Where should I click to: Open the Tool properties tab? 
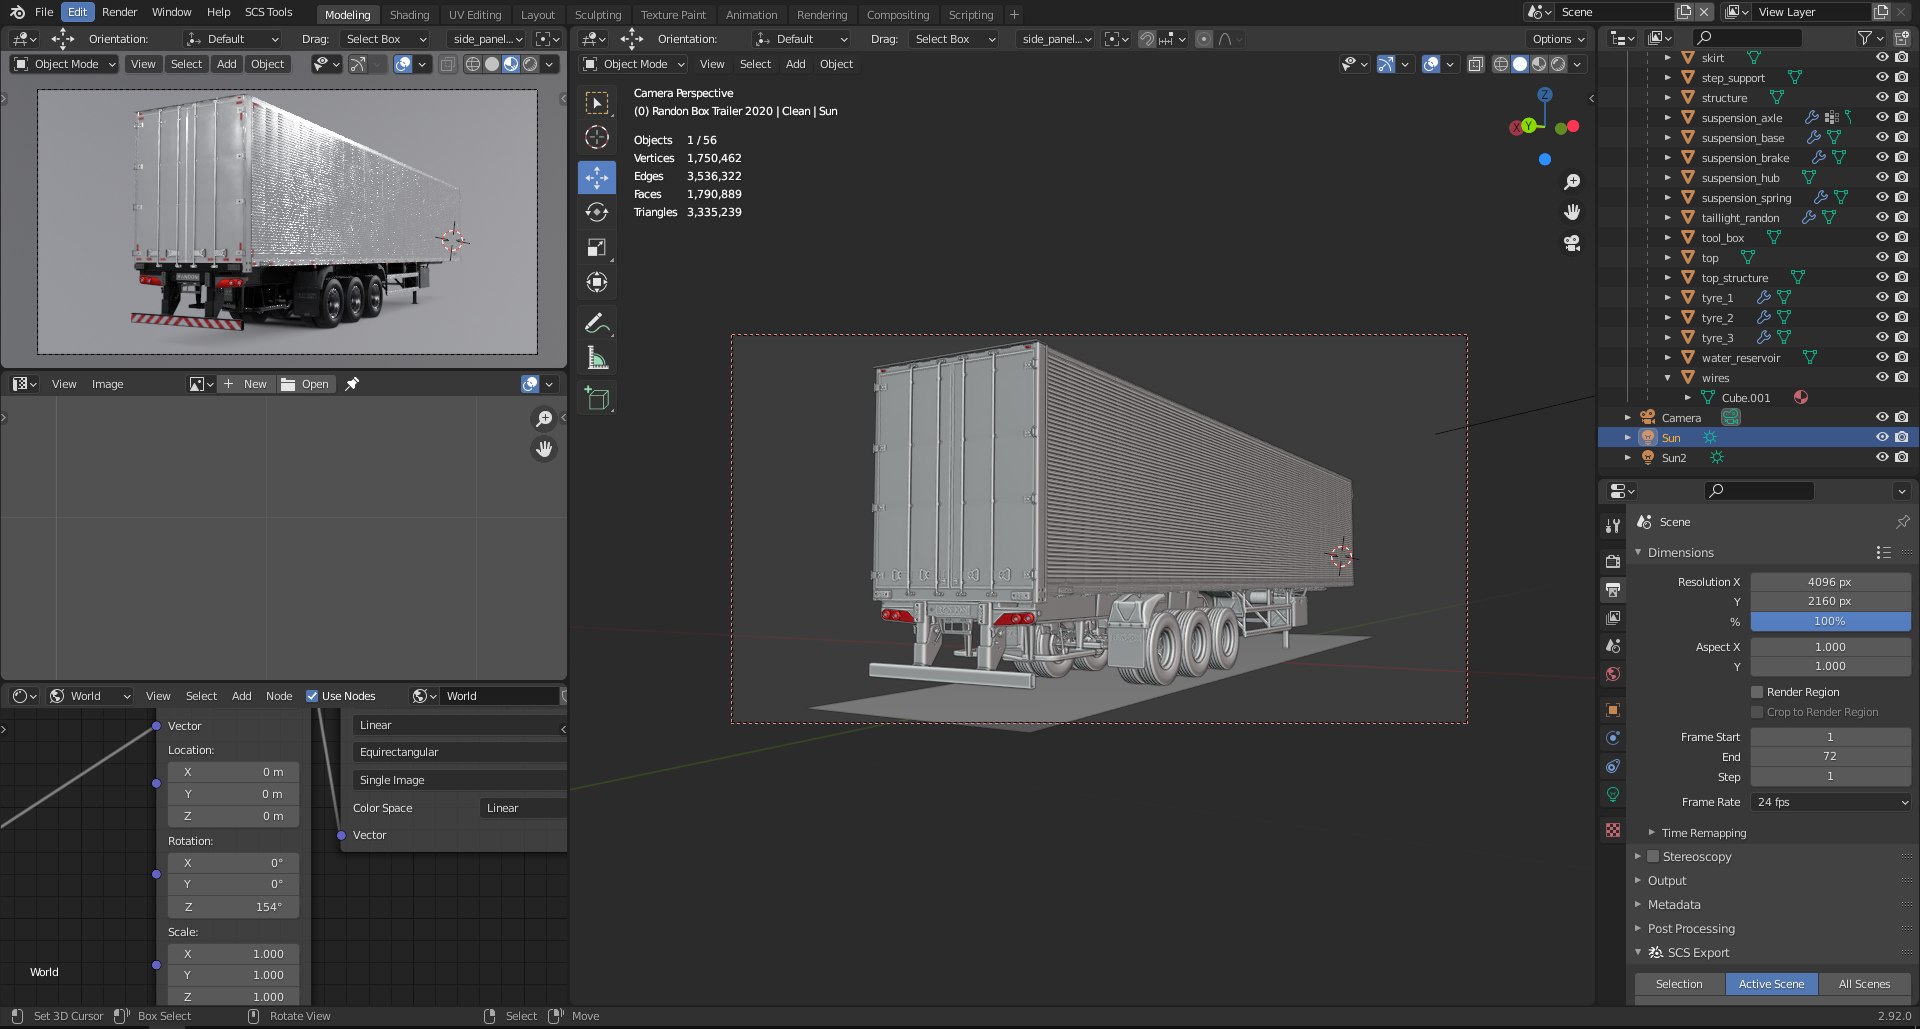coord(1612,526)
